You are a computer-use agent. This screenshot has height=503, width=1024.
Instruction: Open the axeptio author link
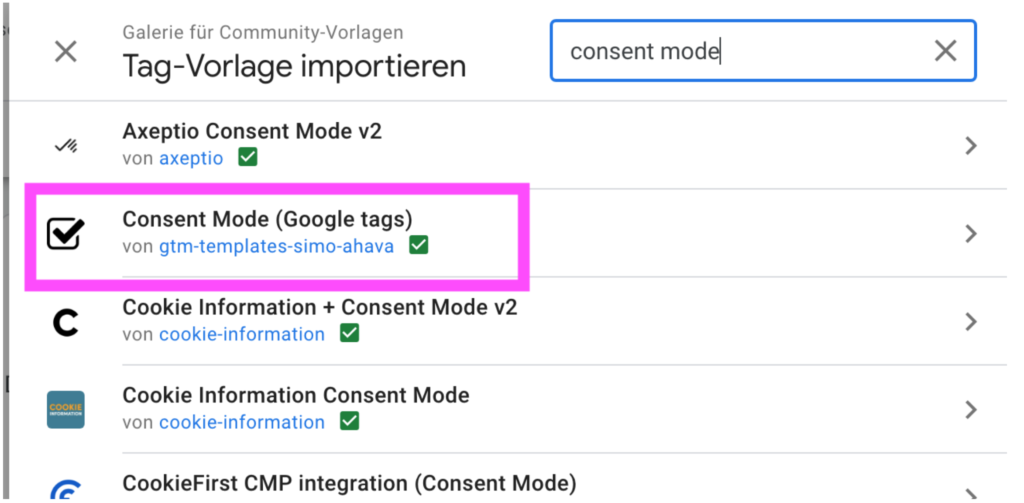pos(191,158)
